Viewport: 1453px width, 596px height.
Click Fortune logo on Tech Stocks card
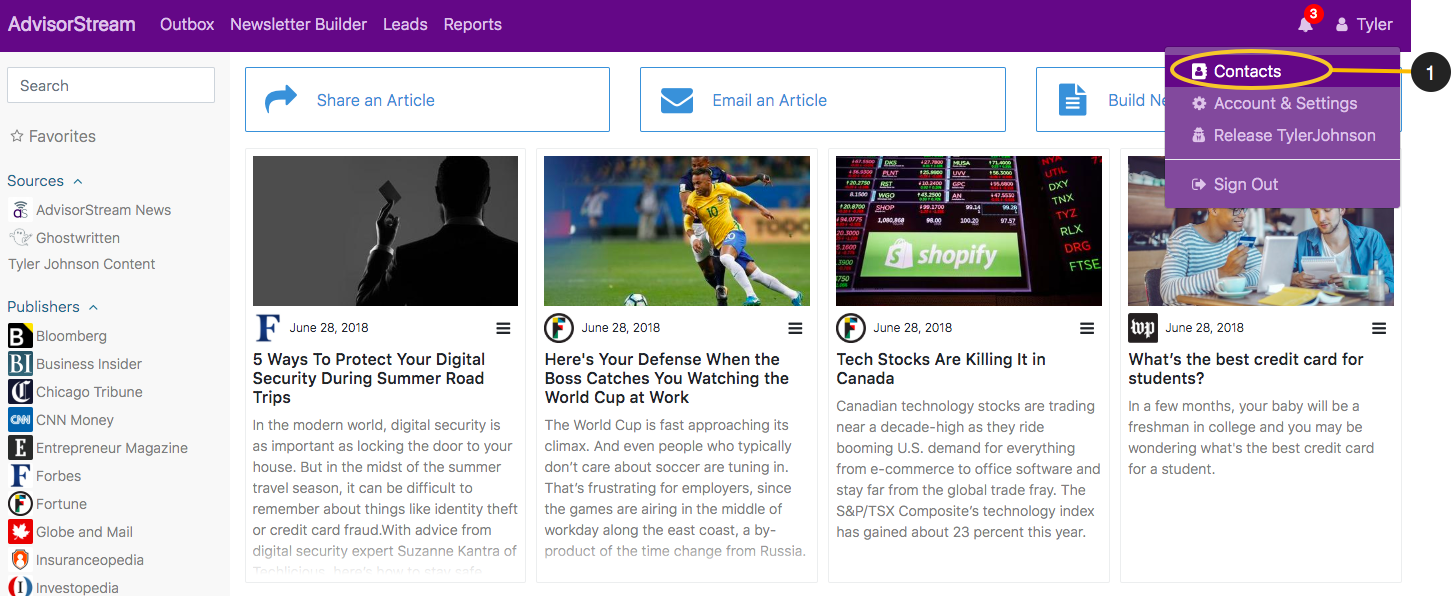coord(851,328)
